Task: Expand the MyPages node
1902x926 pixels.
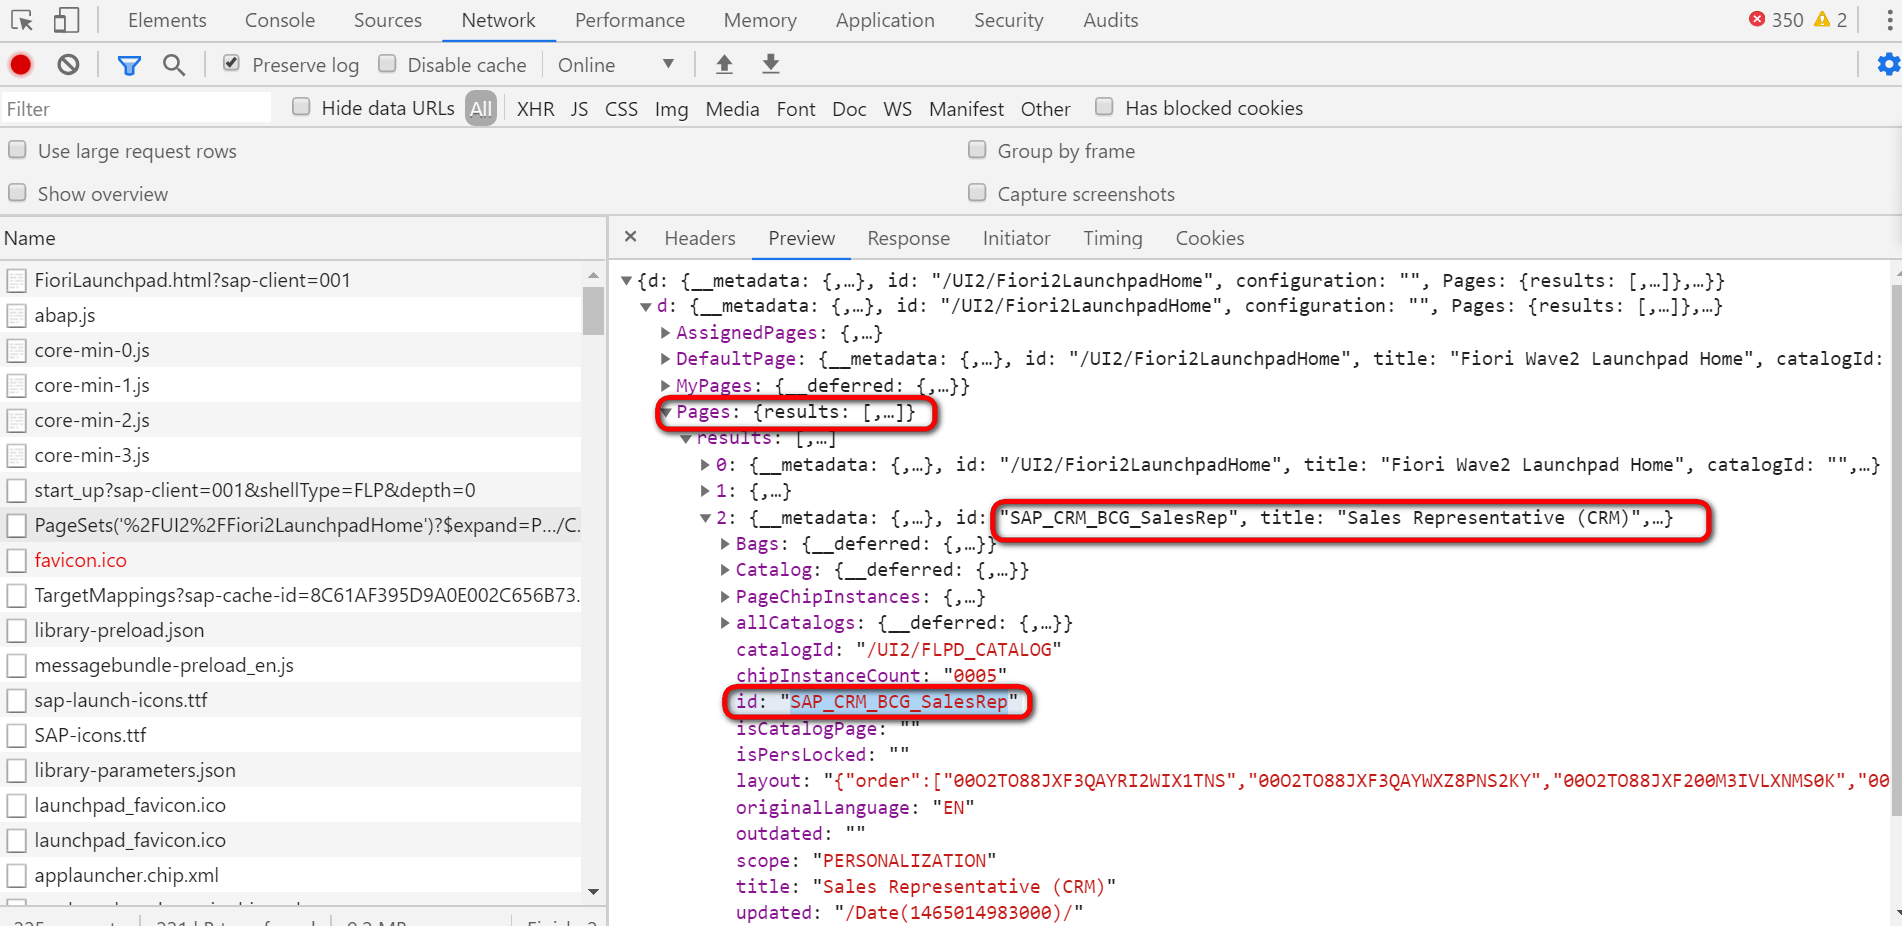Action: click(665, 386)
